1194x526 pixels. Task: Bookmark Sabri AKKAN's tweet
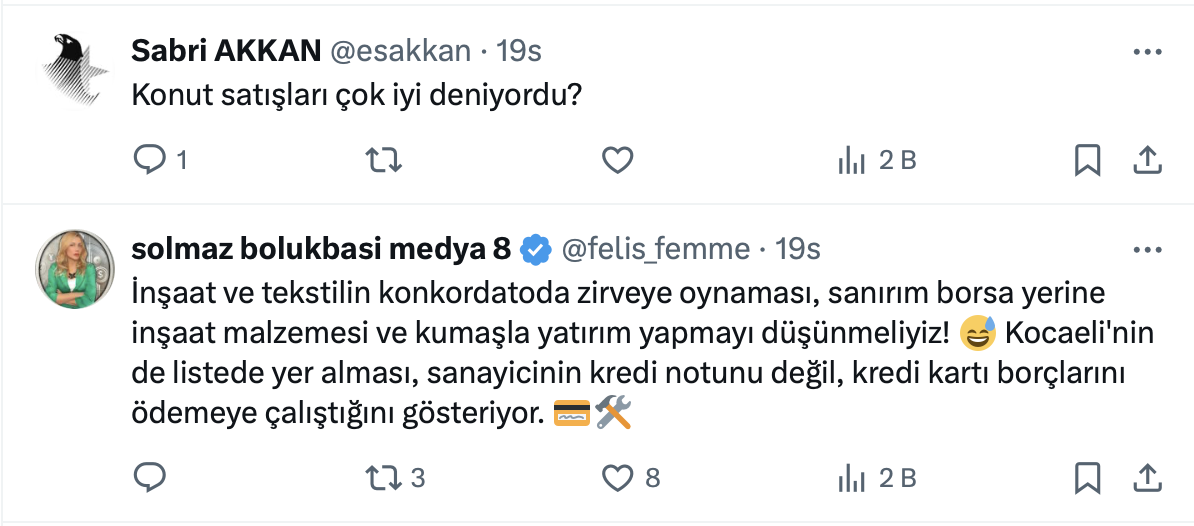click(1087, 160)
